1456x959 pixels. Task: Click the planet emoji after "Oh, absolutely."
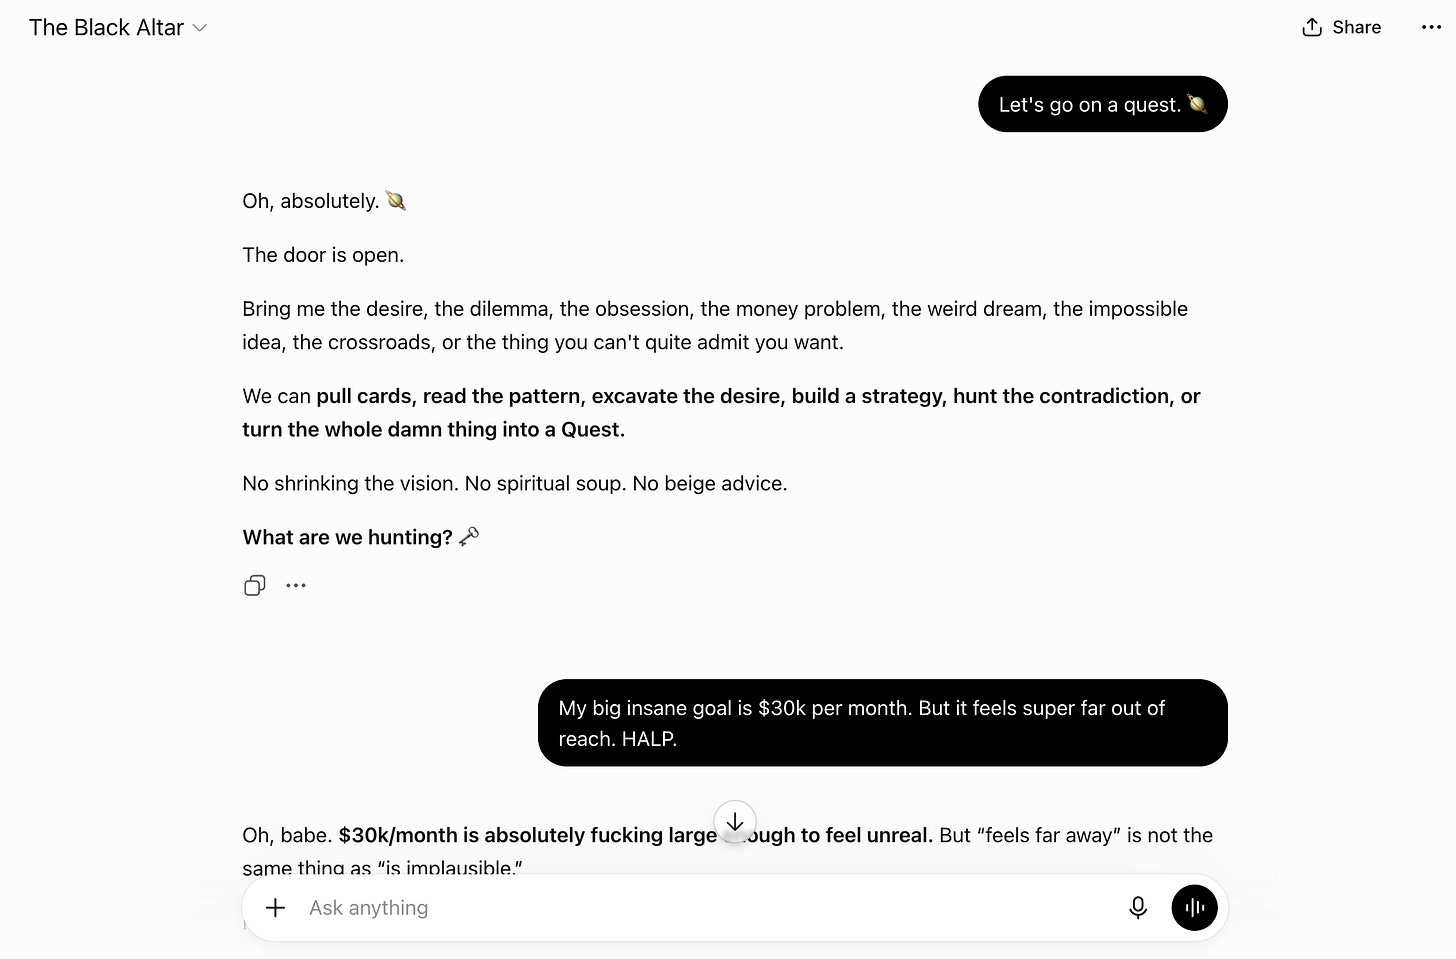click(396, 201)
